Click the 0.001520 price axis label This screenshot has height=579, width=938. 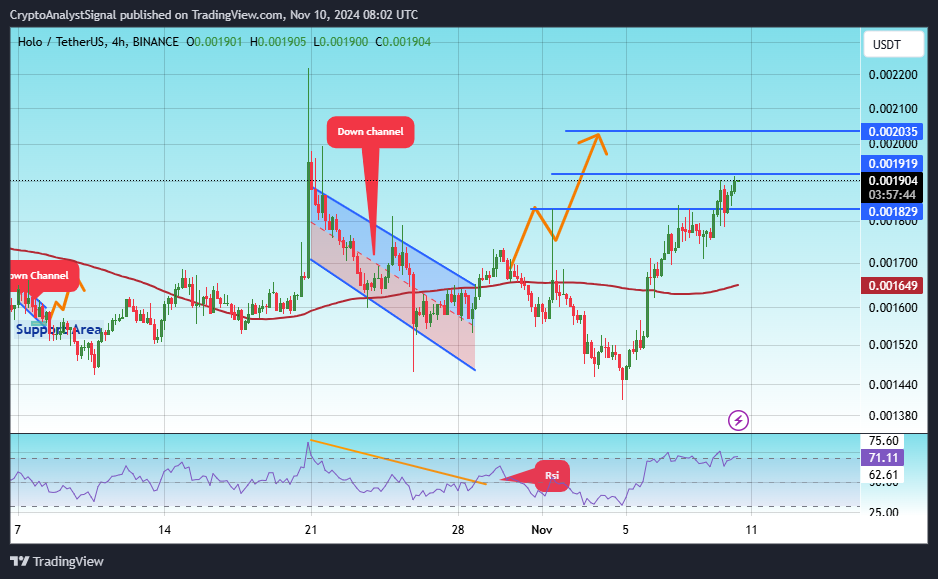point(893,345)
